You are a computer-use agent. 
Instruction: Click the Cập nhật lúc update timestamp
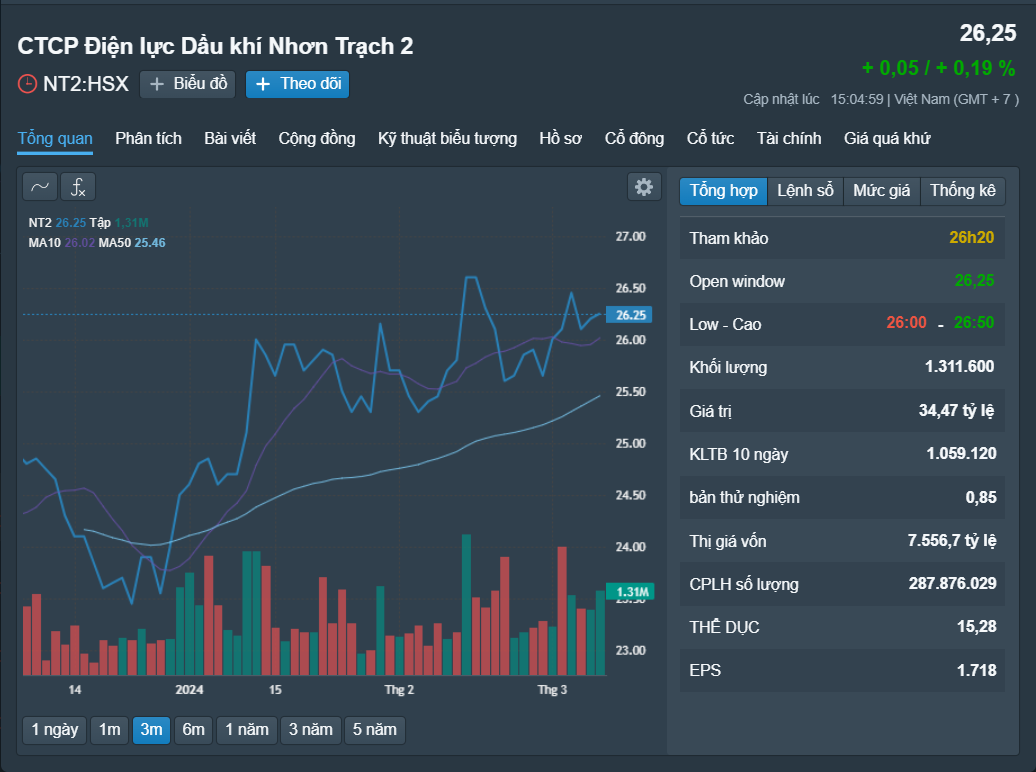pos(881,100)
